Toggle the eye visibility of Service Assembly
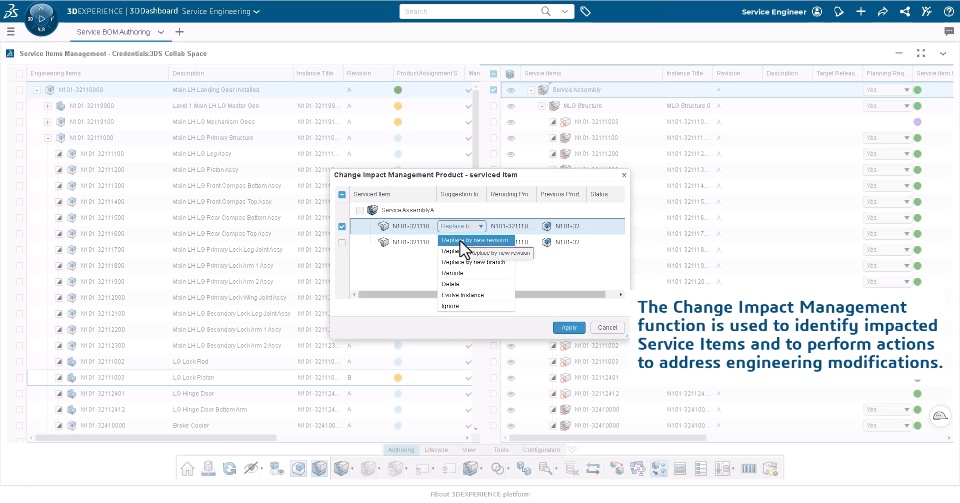This screenshot has width=960, height=503. (x=511, y=90)
